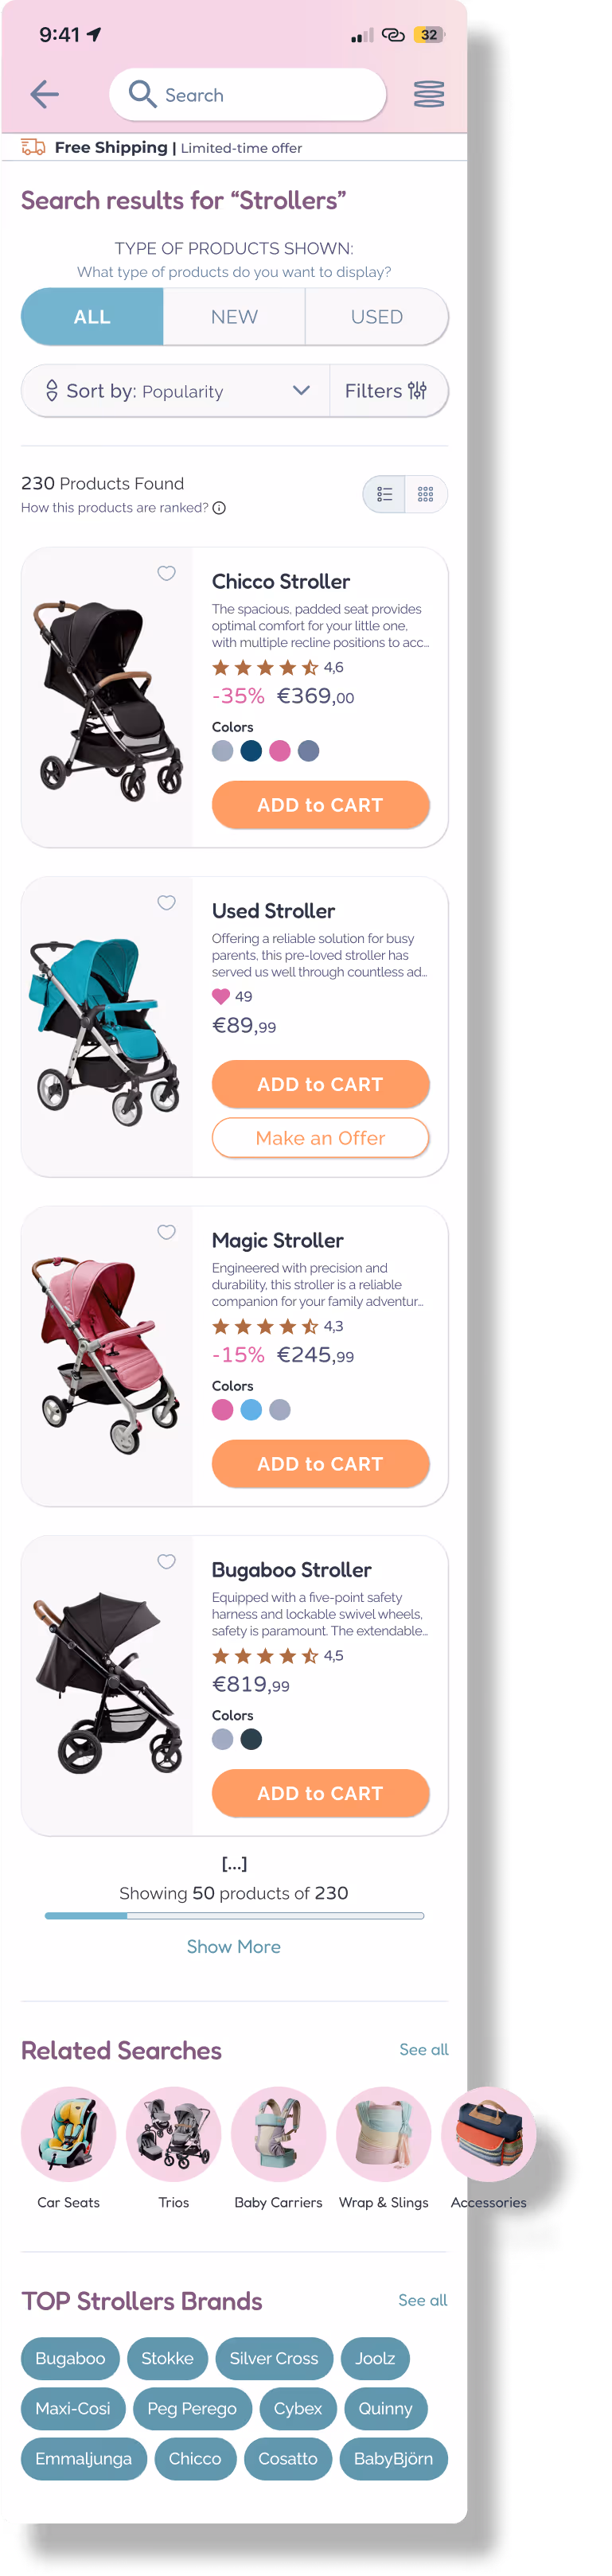Select the USED products tab
Image resolution: width=612 pixels, height=2576 pixels.
tap(377, 317)
